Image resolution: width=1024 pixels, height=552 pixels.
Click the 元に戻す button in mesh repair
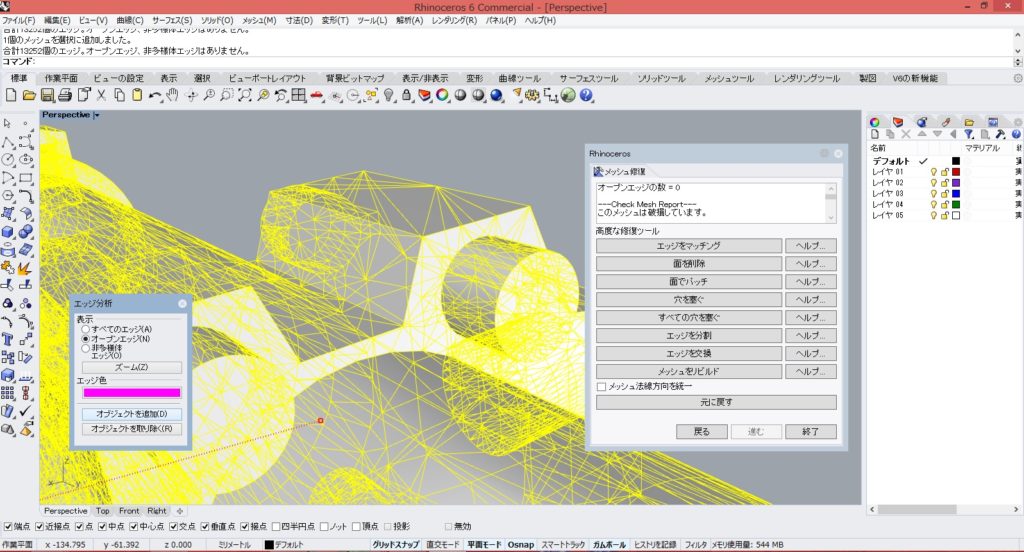click(x=716, y=402)
